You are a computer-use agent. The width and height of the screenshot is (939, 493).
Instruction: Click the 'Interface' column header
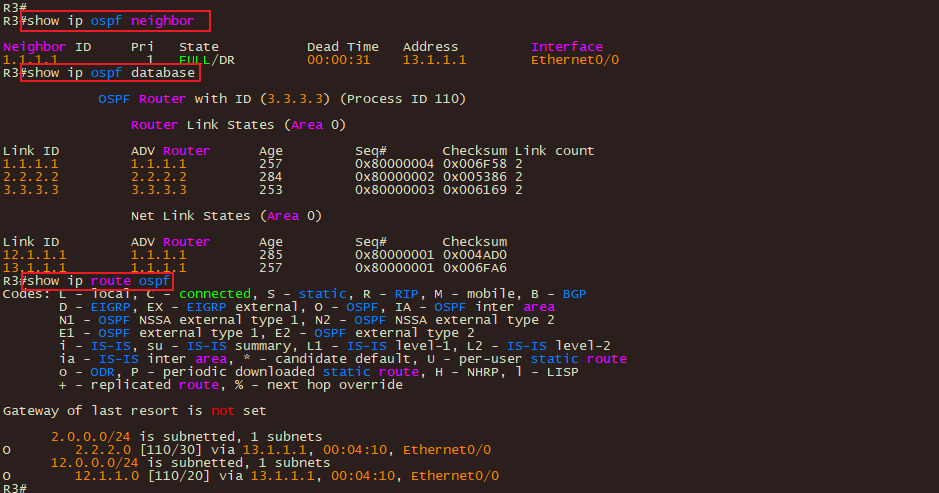pos(567,47)
